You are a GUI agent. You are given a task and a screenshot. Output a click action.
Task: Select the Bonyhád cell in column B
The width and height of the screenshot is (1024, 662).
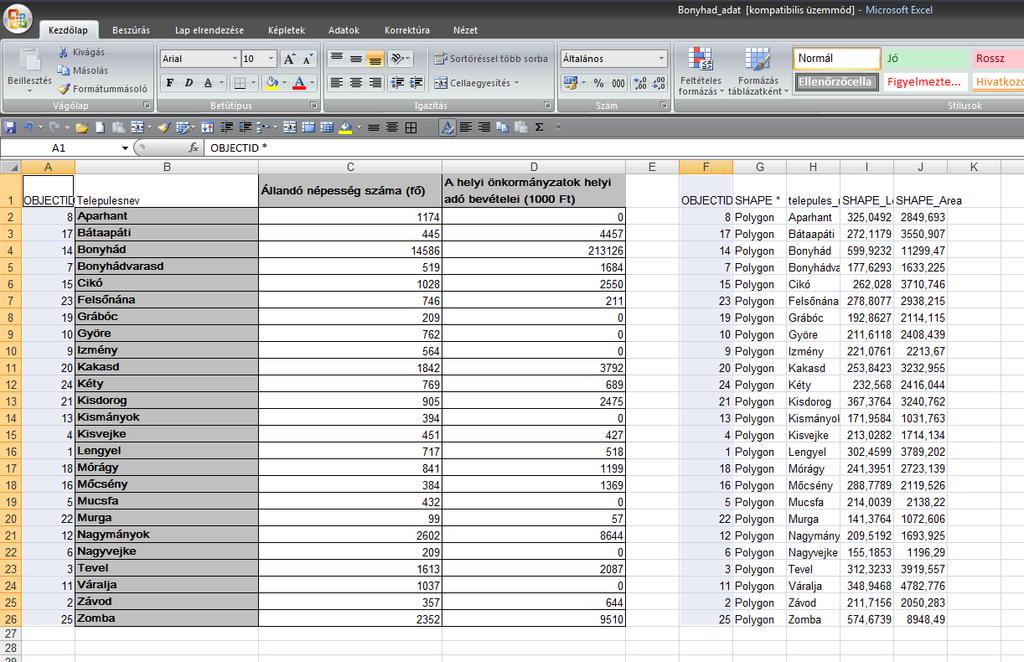167,250
